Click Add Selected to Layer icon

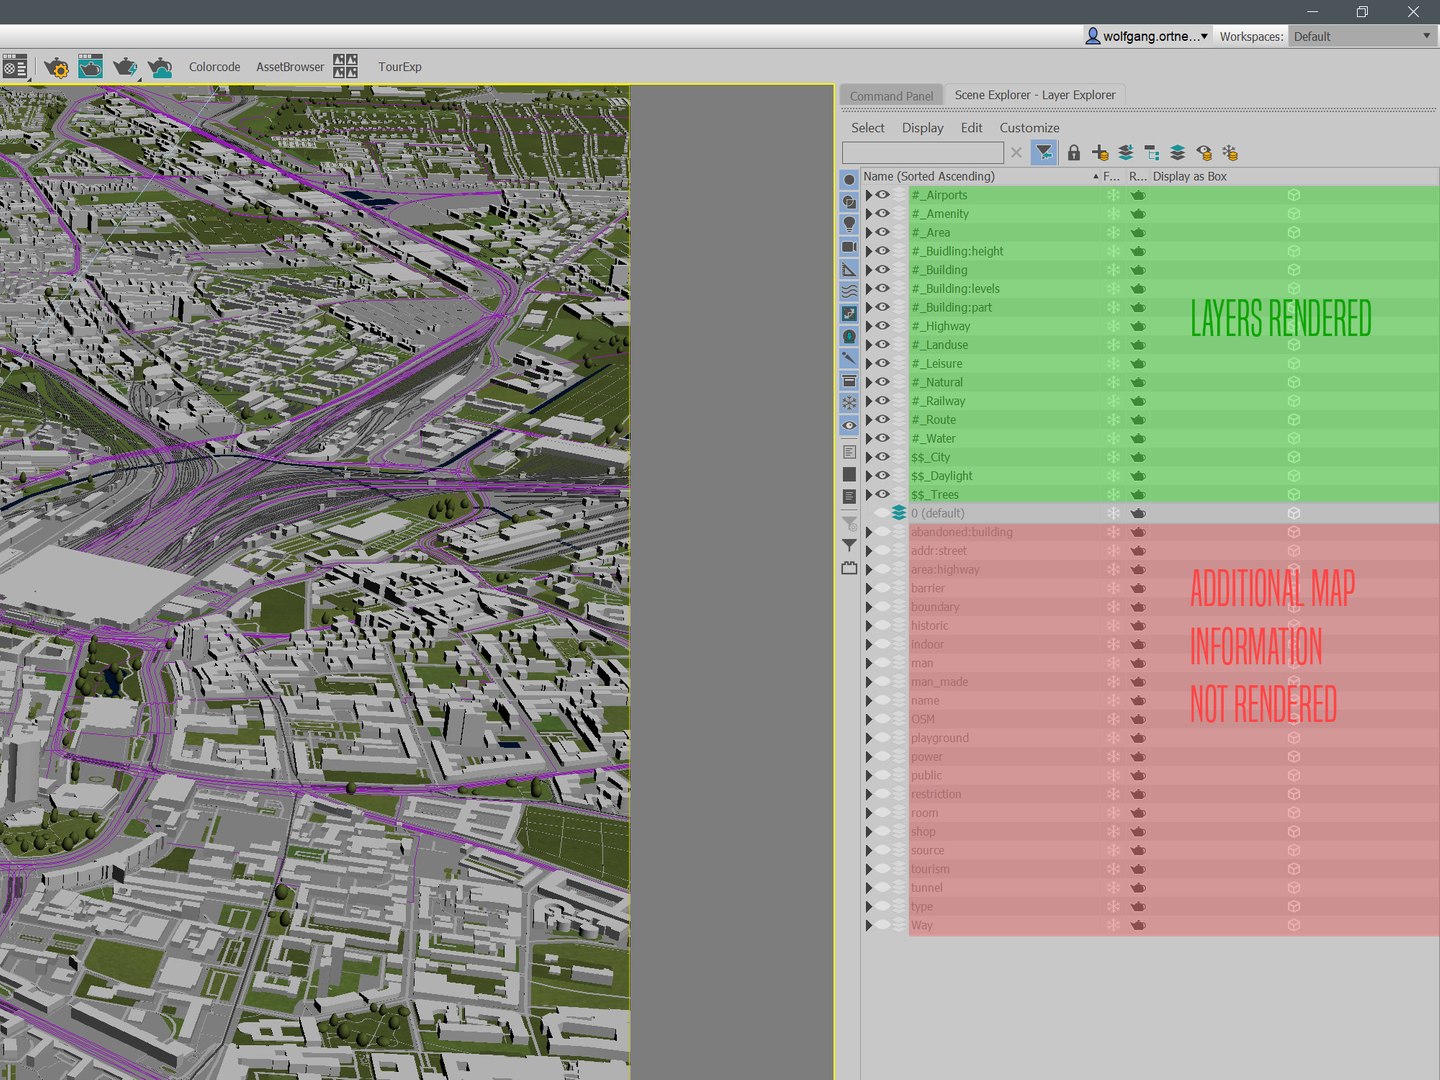click(1126, 153)
